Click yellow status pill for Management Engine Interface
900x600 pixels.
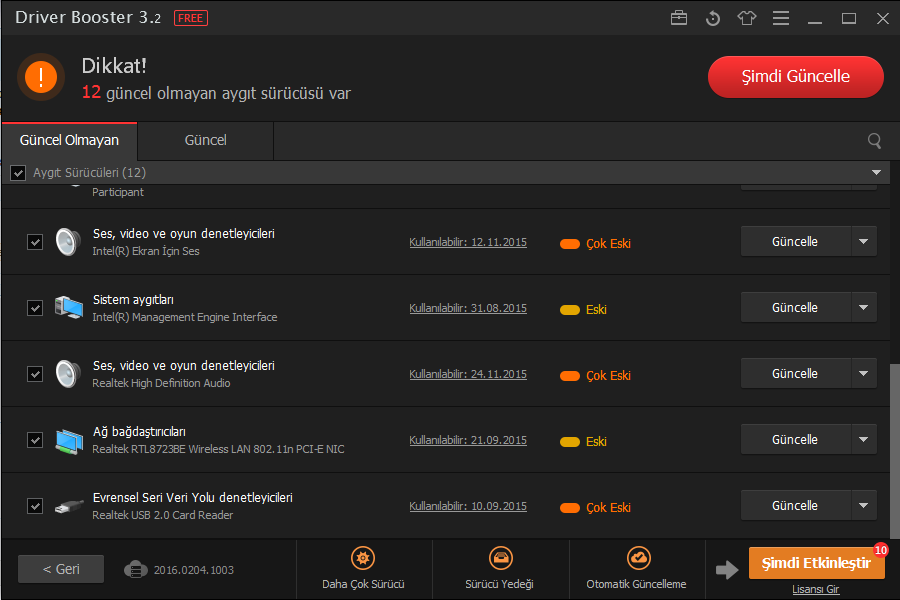pos(569,310)
